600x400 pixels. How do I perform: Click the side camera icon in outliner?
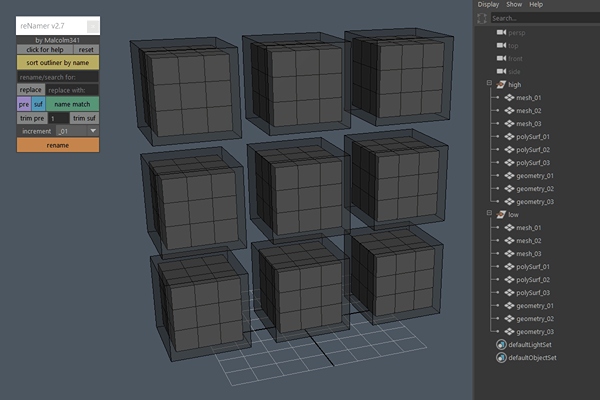pos(501,72)
